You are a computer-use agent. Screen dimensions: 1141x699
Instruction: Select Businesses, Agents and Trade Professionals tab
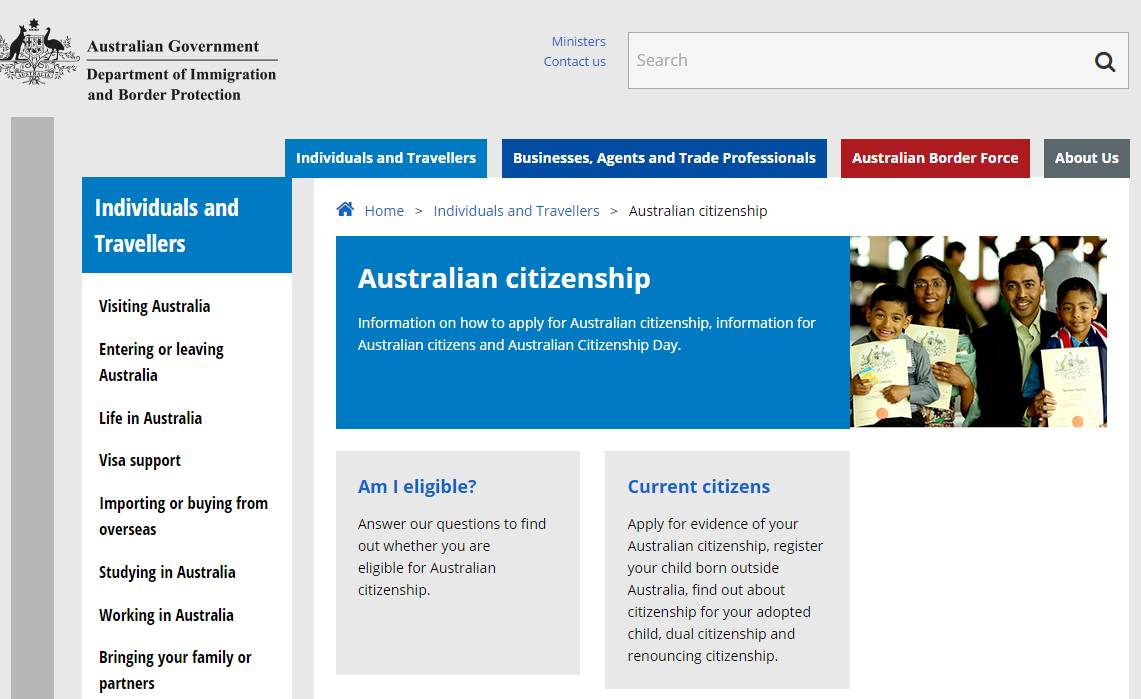(x=664, y=158)
